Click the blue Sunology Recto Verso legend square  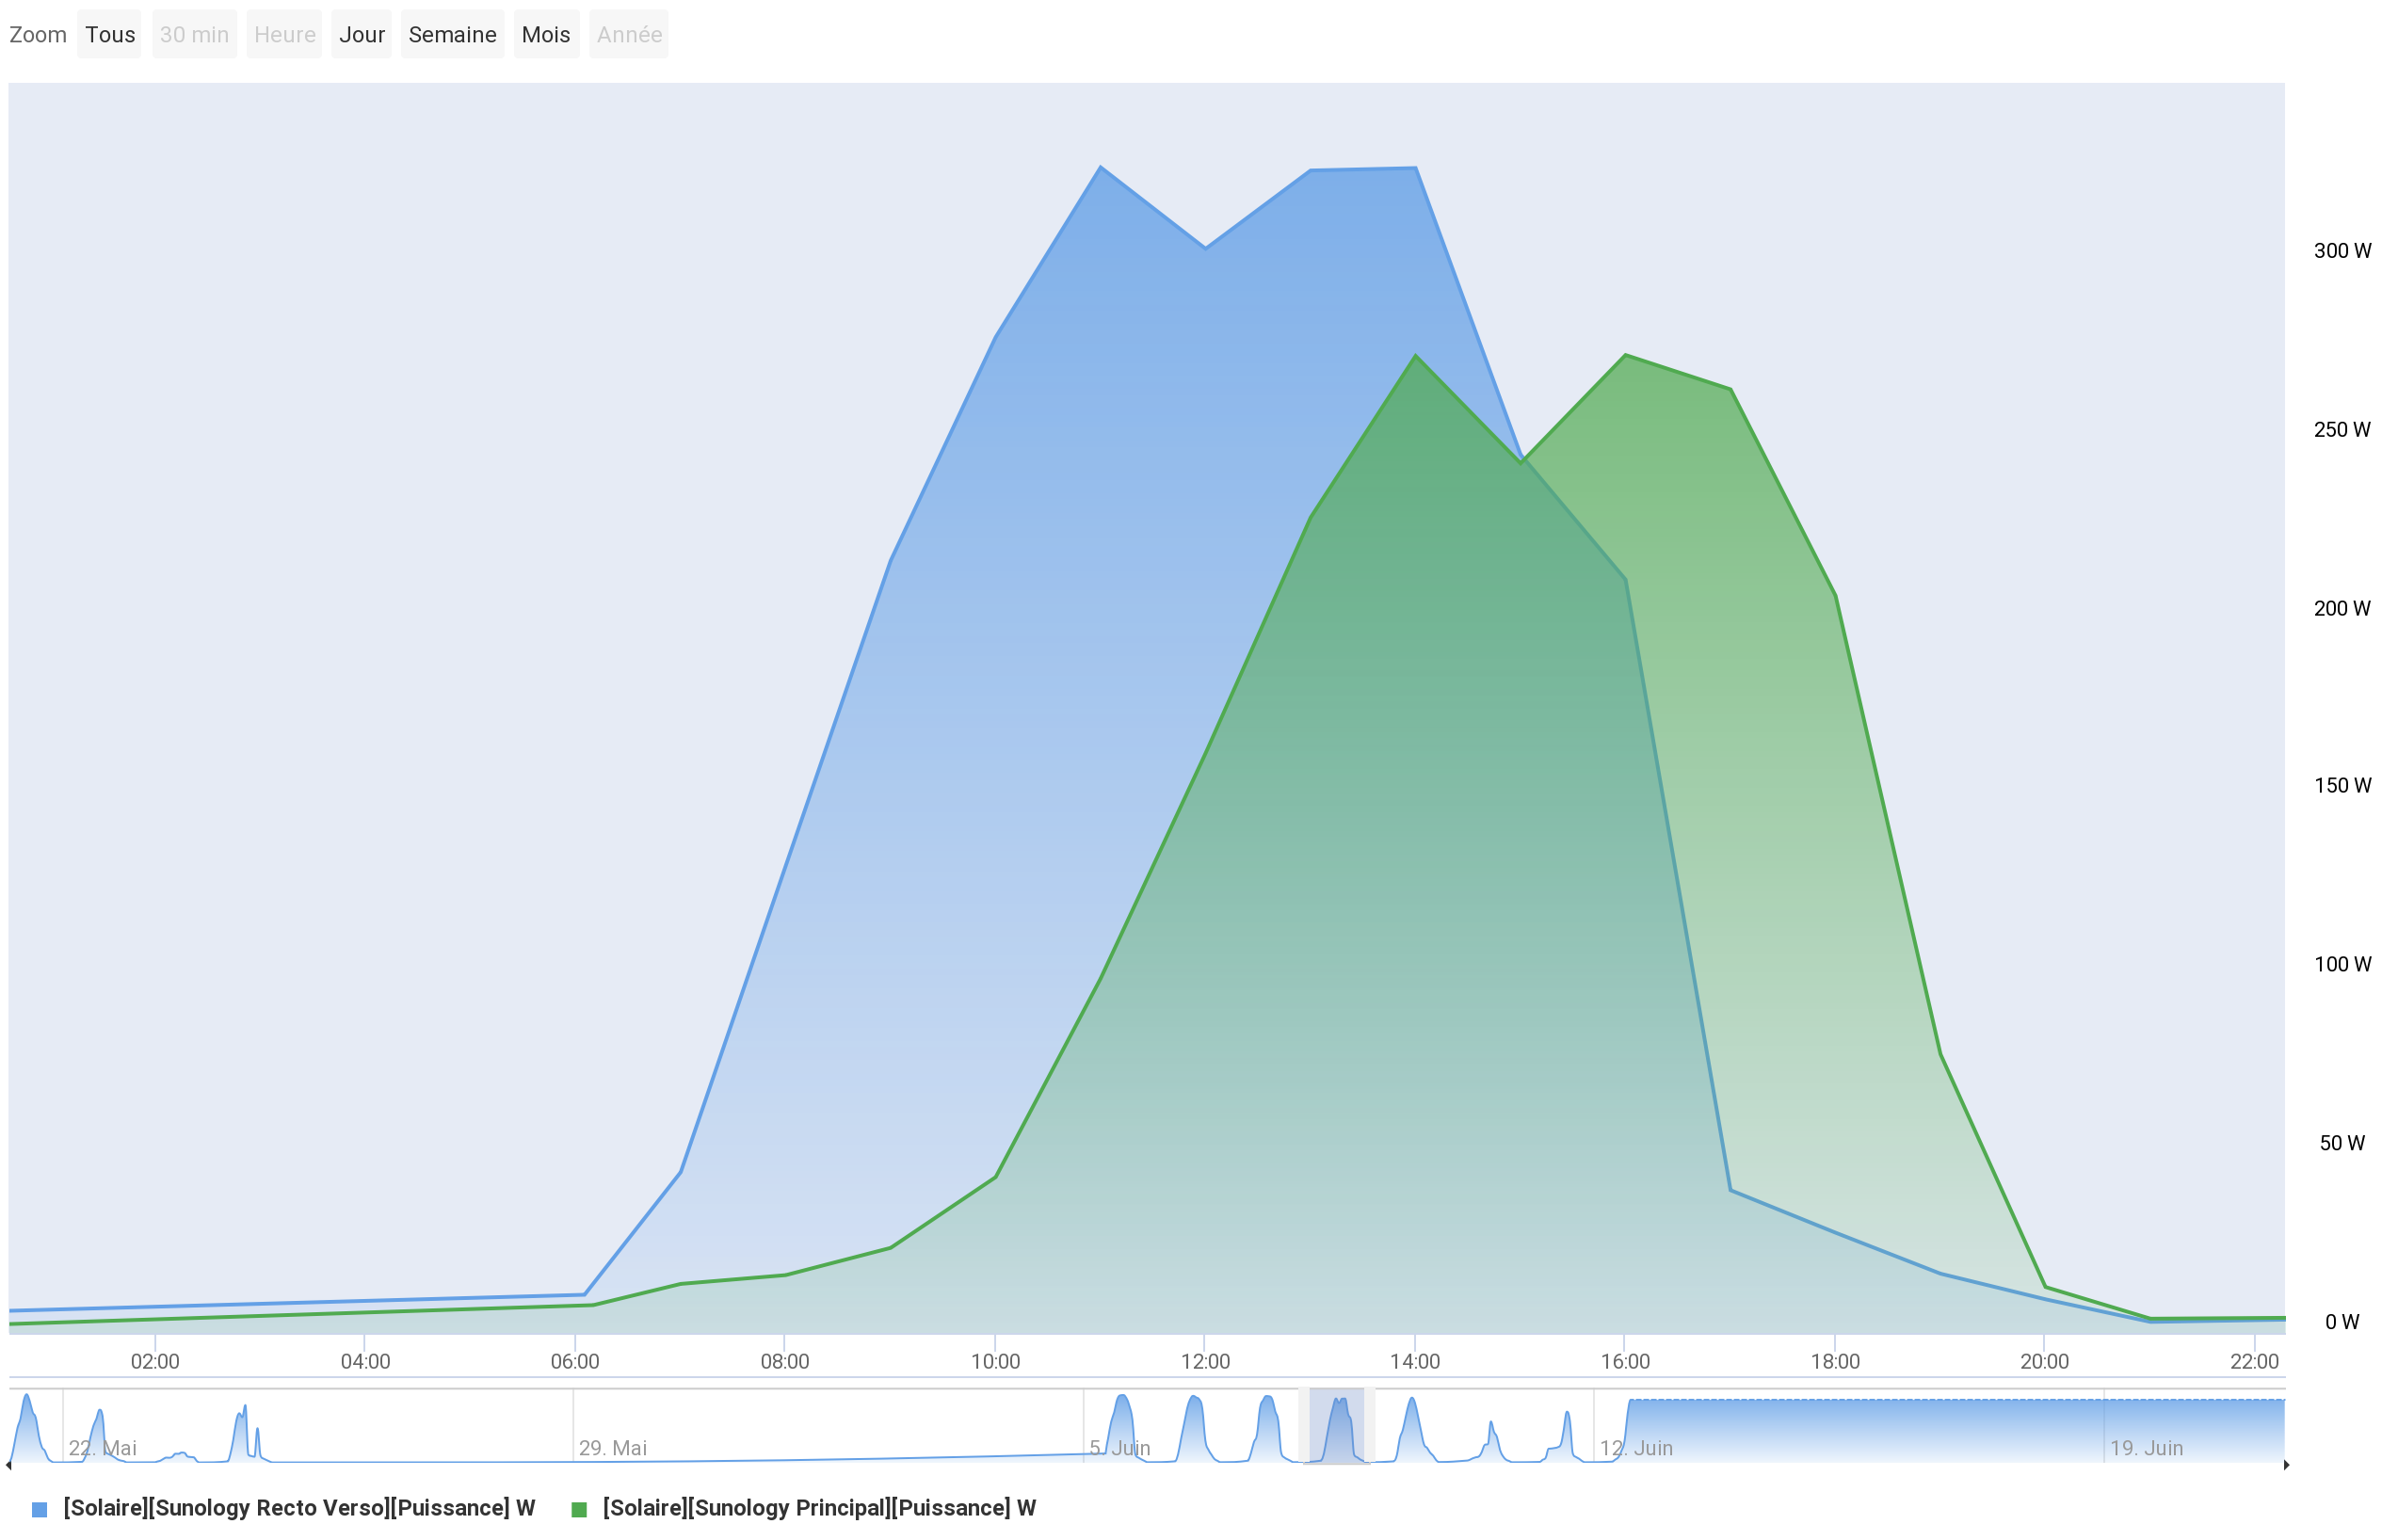point(39,1509)
